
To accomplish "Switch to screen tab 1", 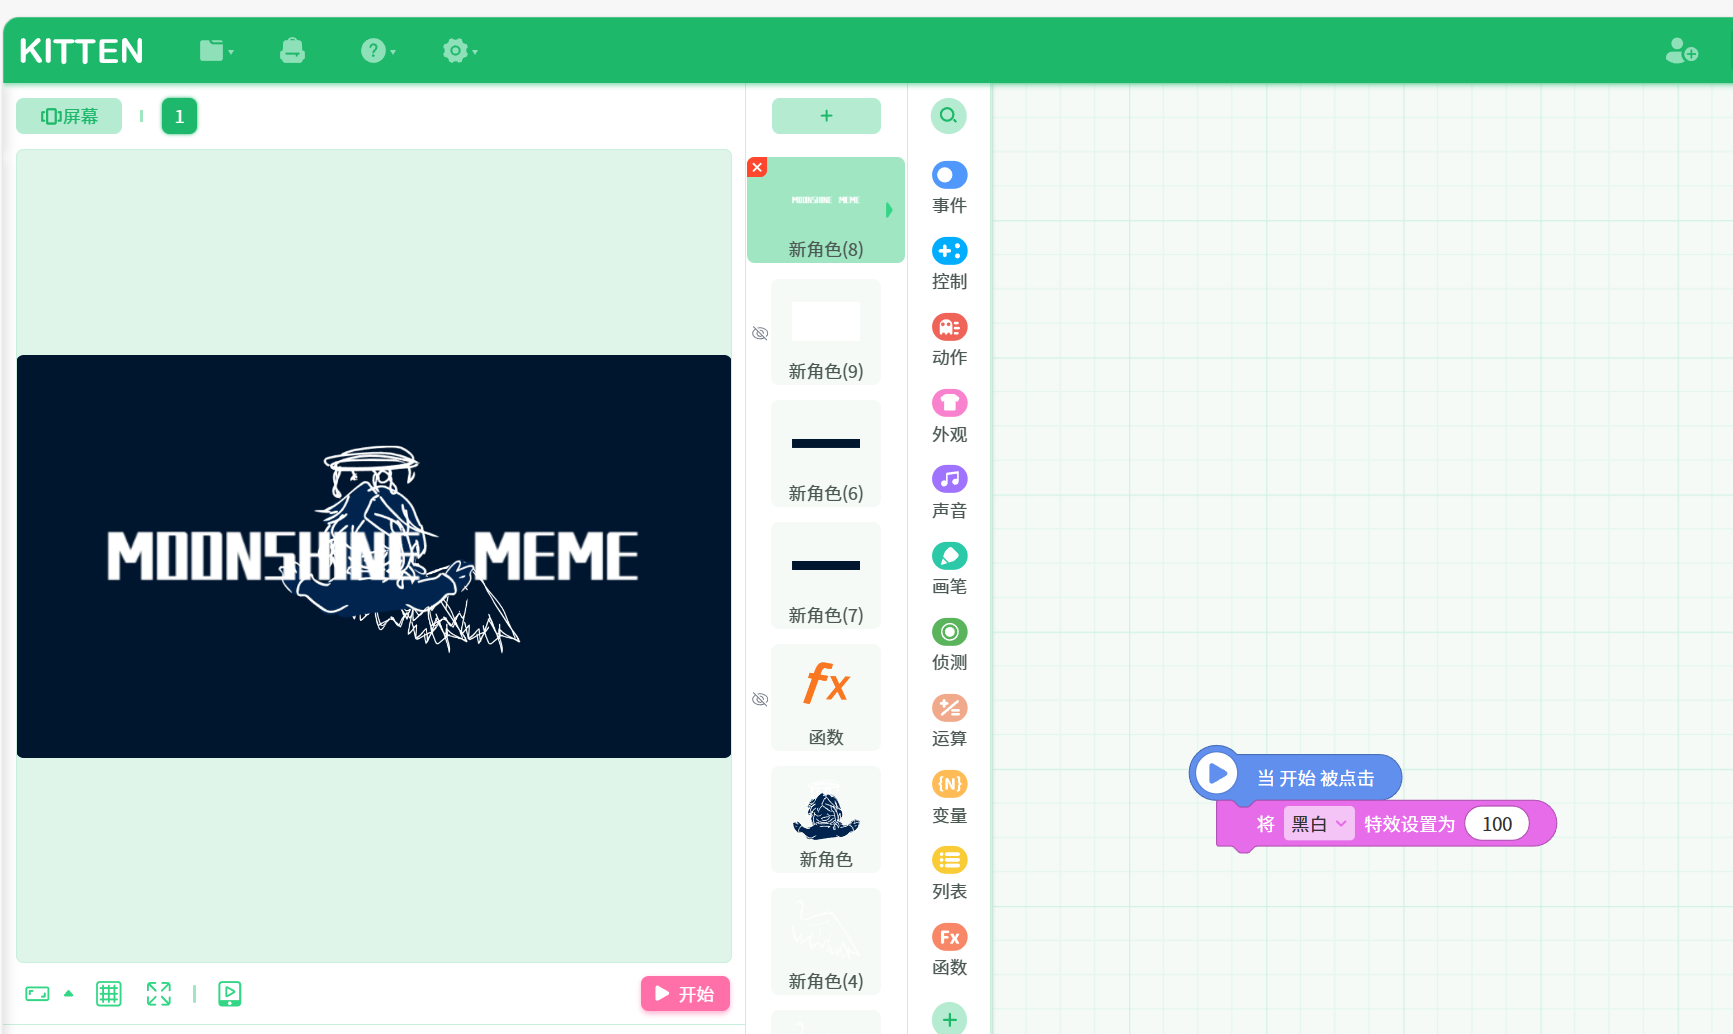I will click(179, 116).
